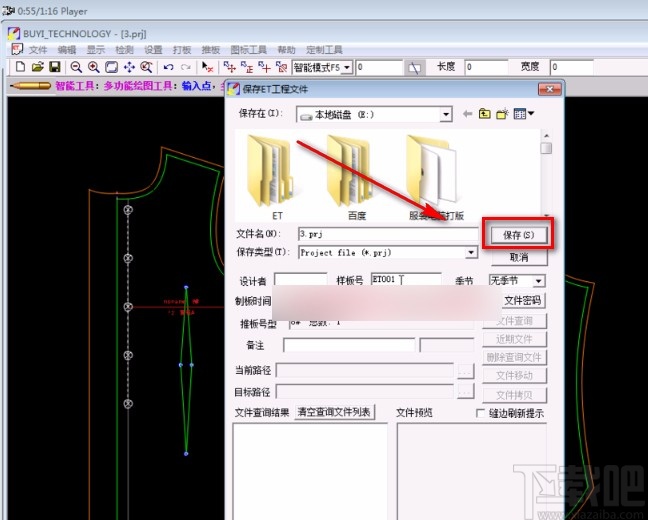Image resolution: width=648 pixels, height=520 pixels.
Task: Go back using the dialog back arrow
Action: tap(467, 114)
